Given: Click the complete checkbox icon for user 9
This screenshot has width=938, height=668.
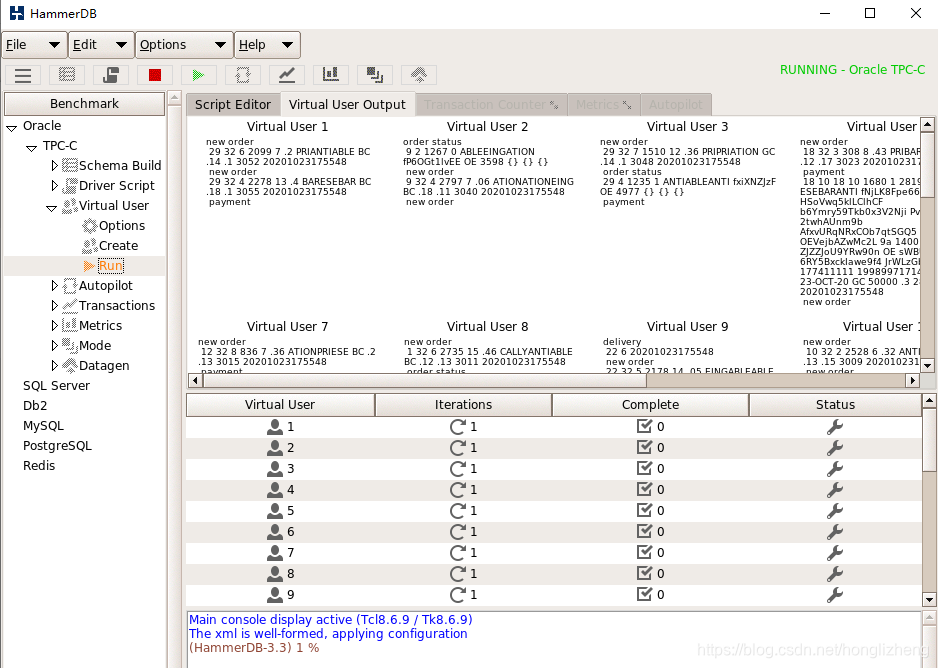Looking at the screenshot, I should (645, 594).
